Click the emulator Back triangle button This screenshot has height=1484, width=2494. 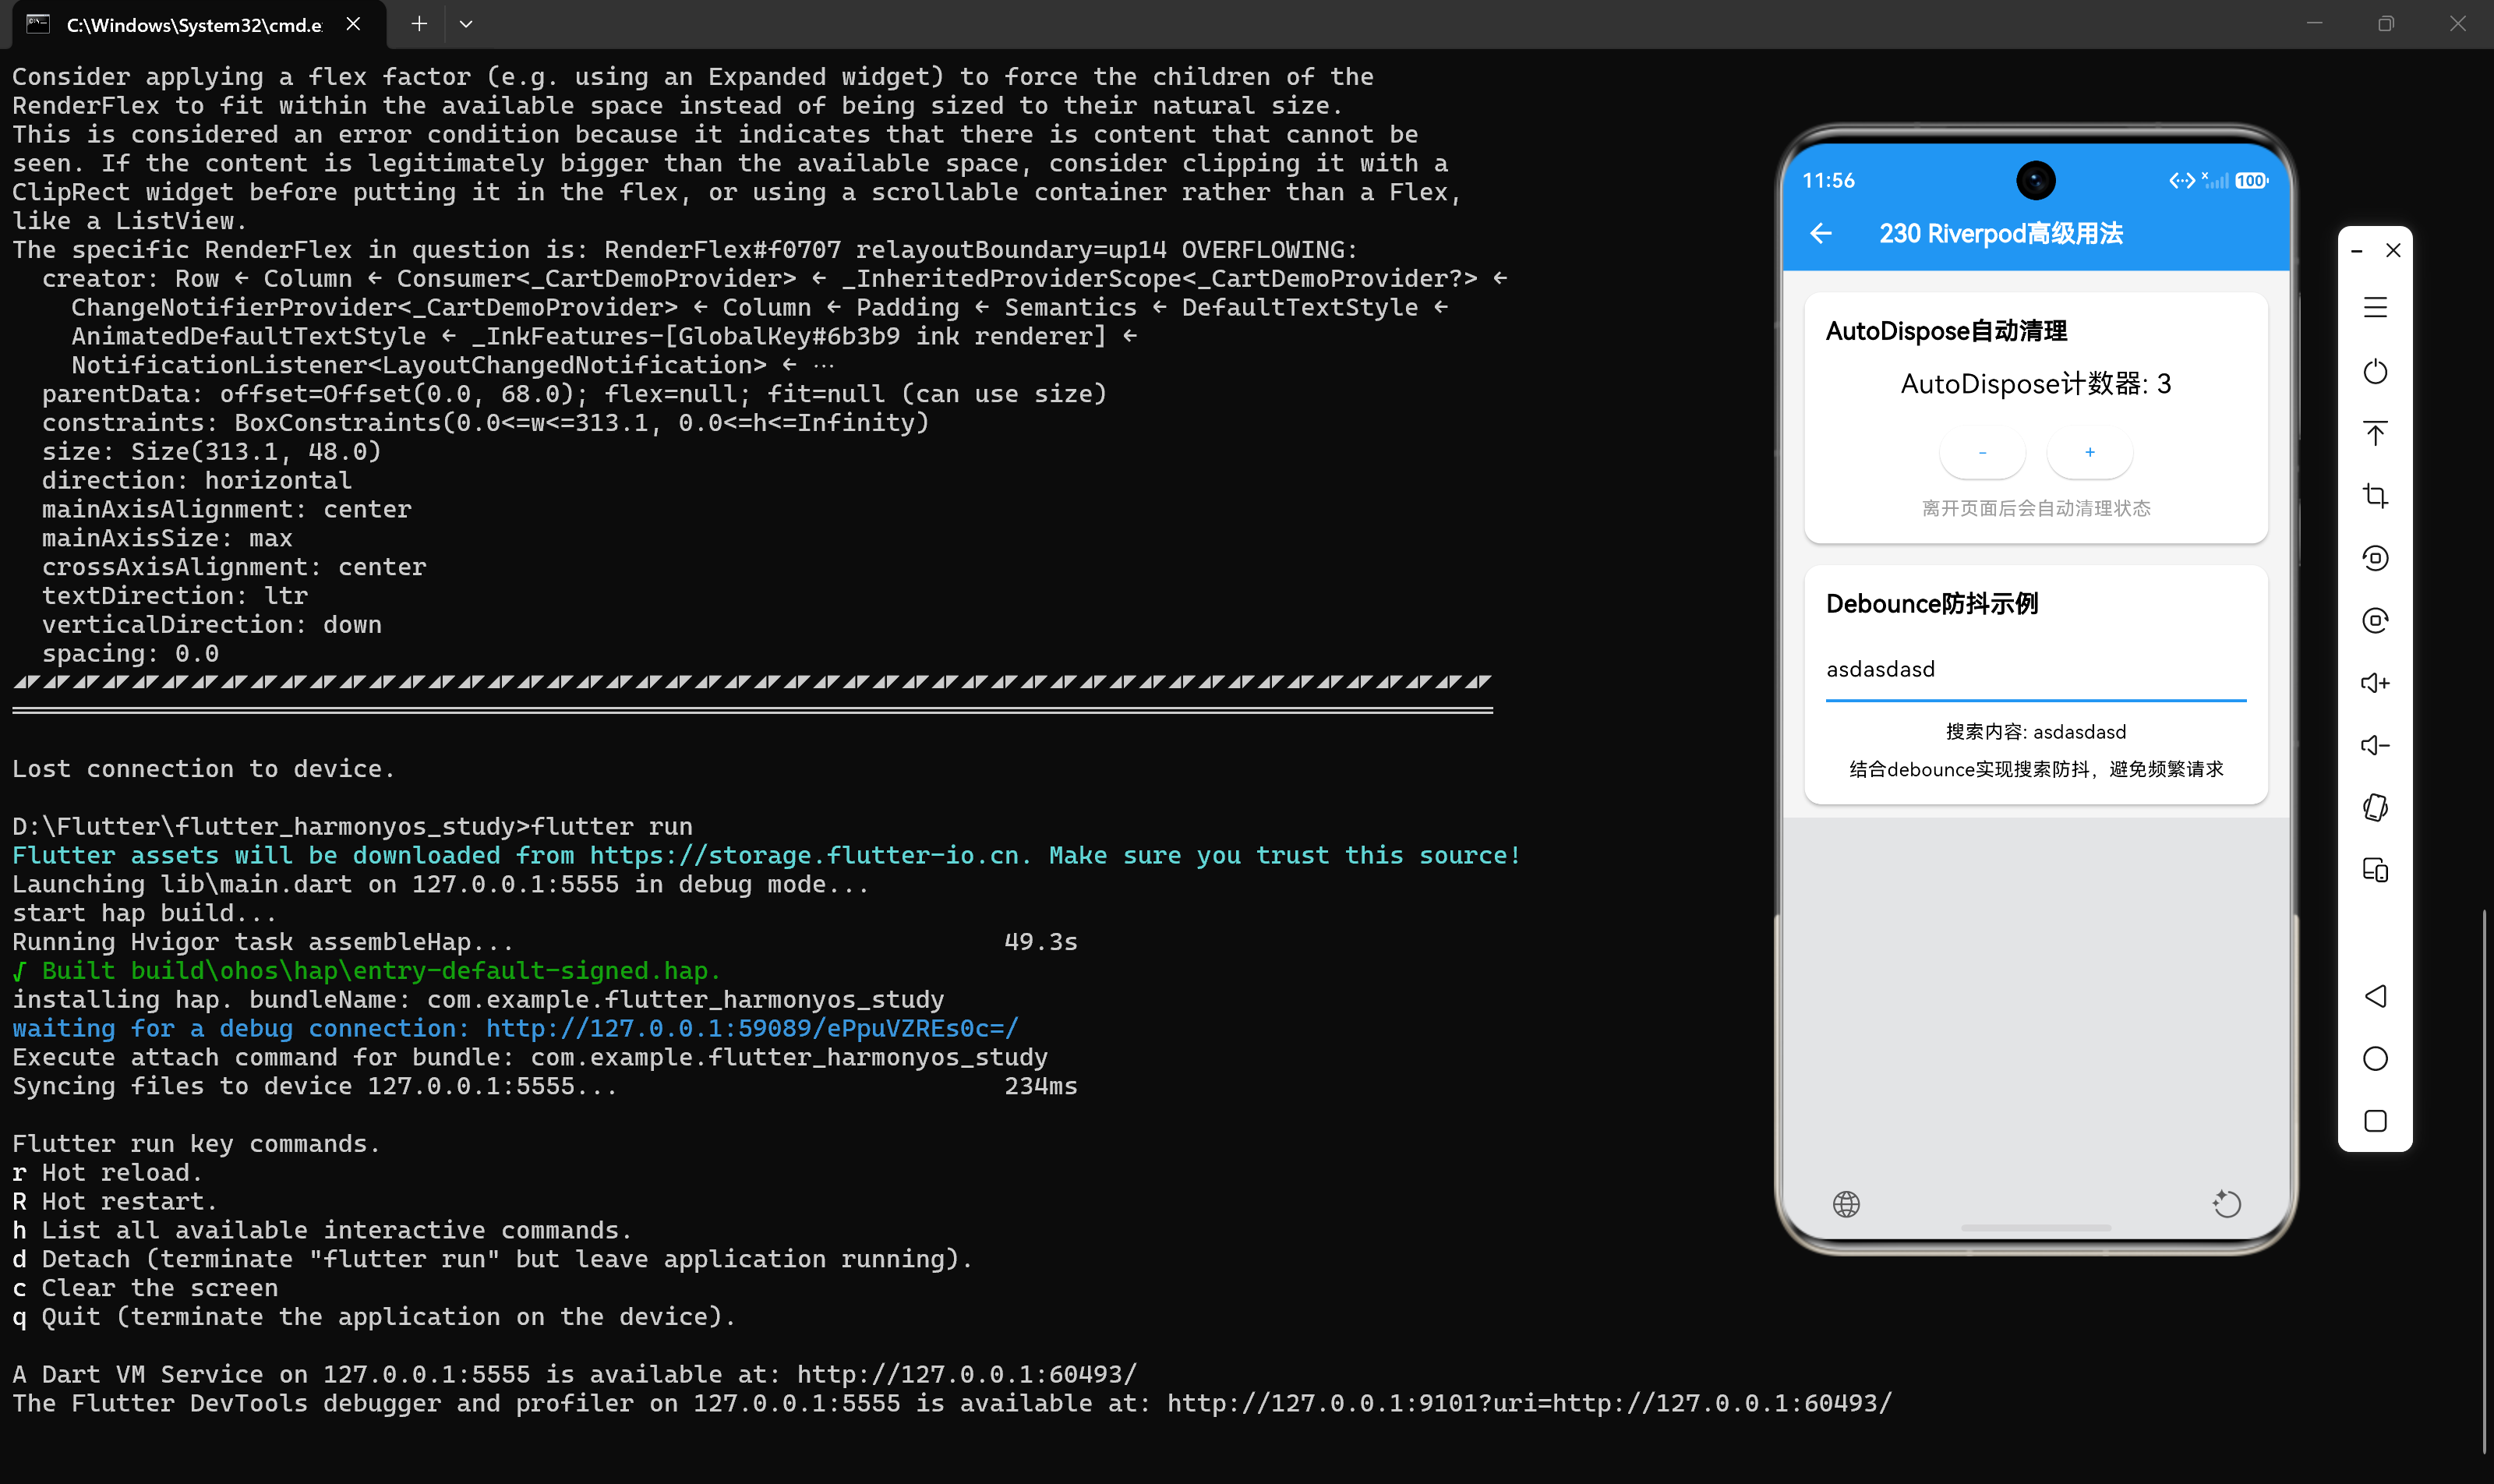pos(2375,996)
